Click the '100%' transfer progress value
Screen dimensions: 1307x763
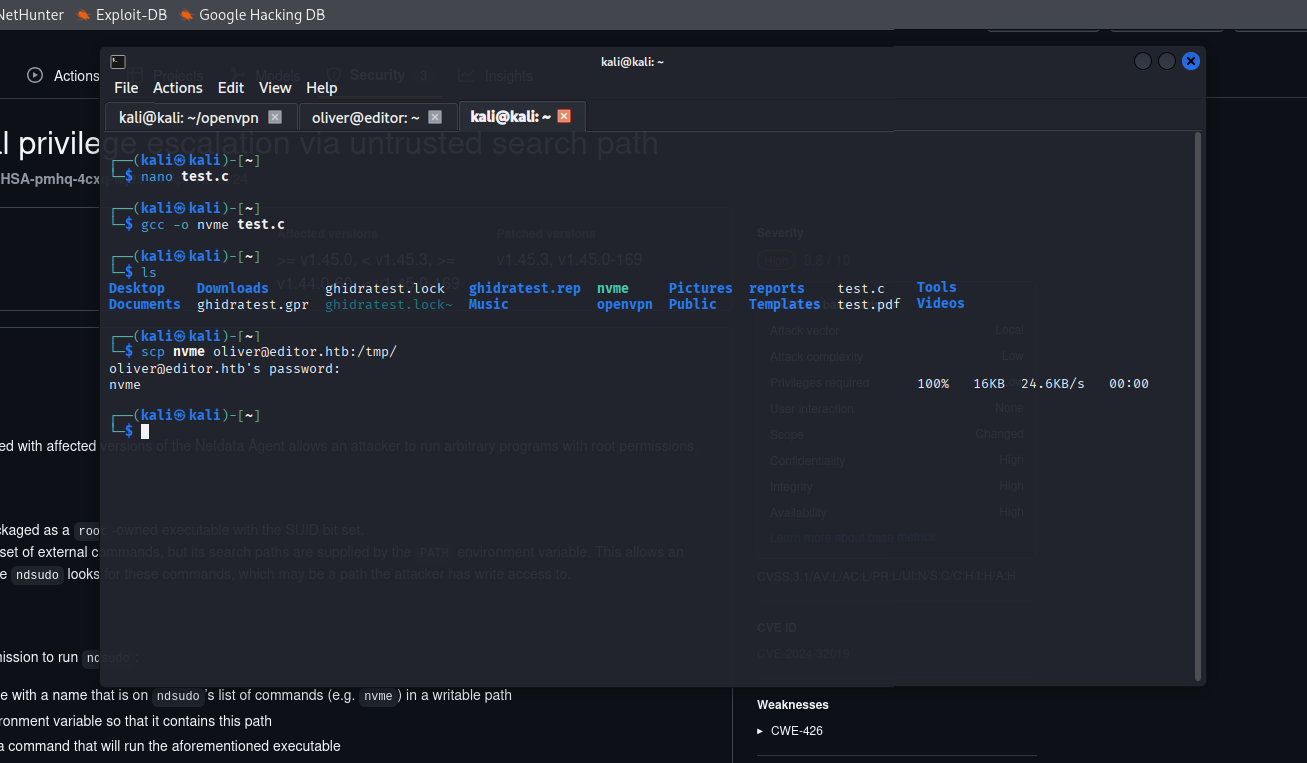pos(933,384)
